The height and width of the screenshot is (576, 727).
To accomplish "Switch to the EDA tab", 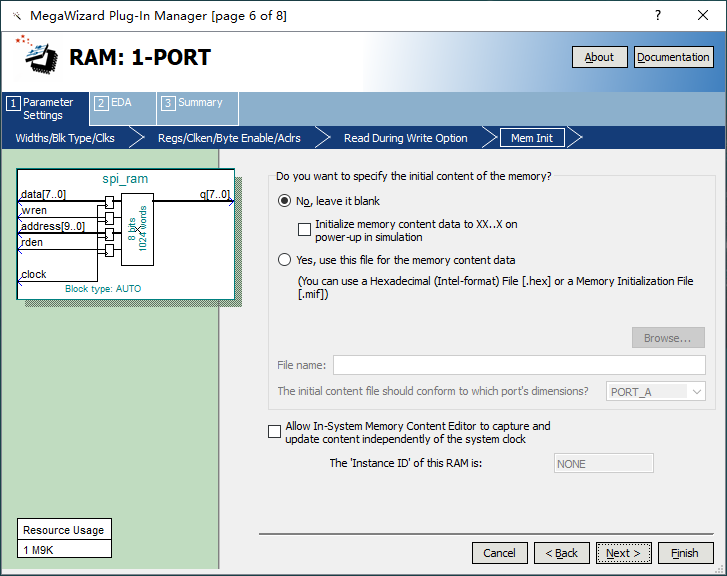I will pos(122,103).
